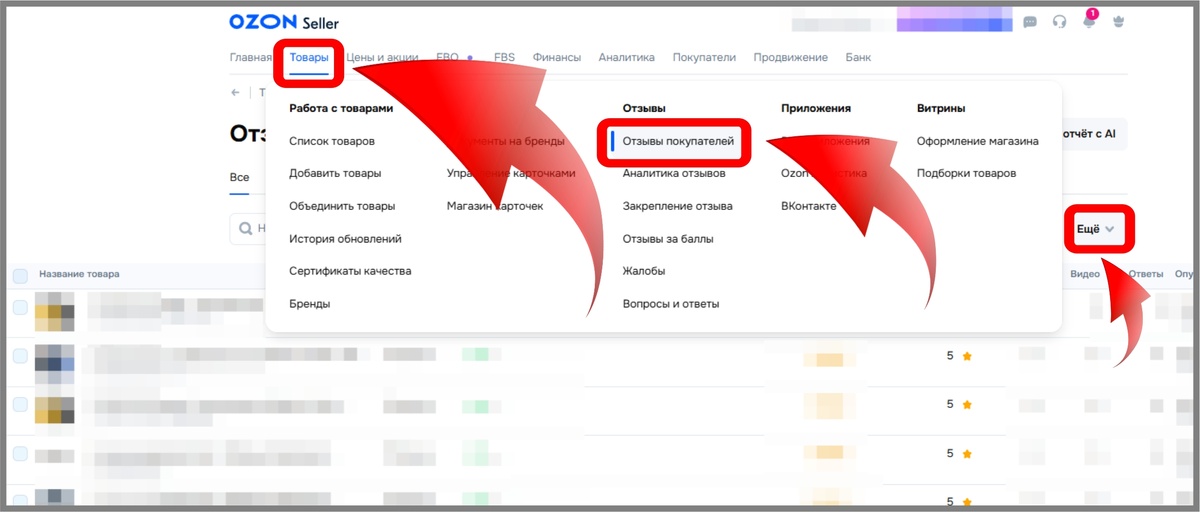Open Отзывы за баллы

point(668,239)
